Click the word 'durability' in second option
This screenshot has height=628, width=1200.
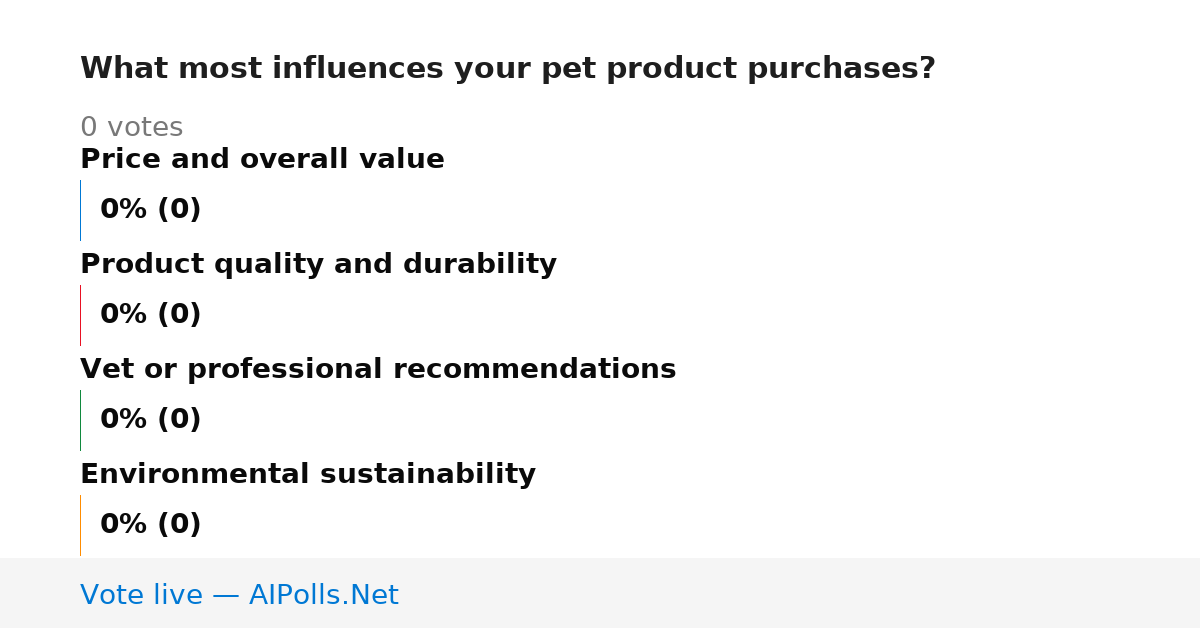pyautogui.click(x=480, y=264)
